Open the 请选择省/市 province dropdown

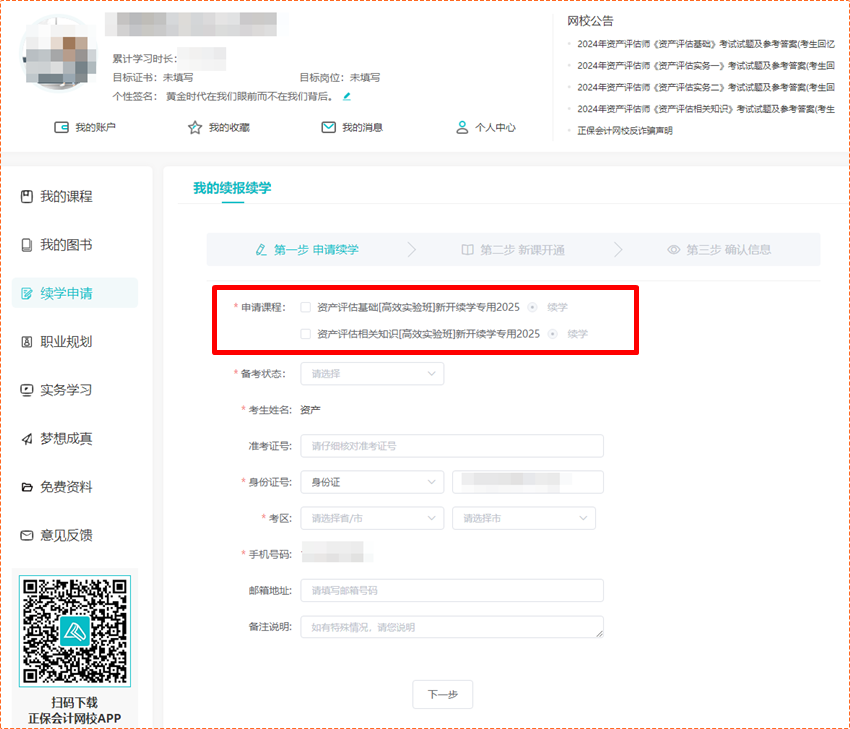tap(372, 518)
